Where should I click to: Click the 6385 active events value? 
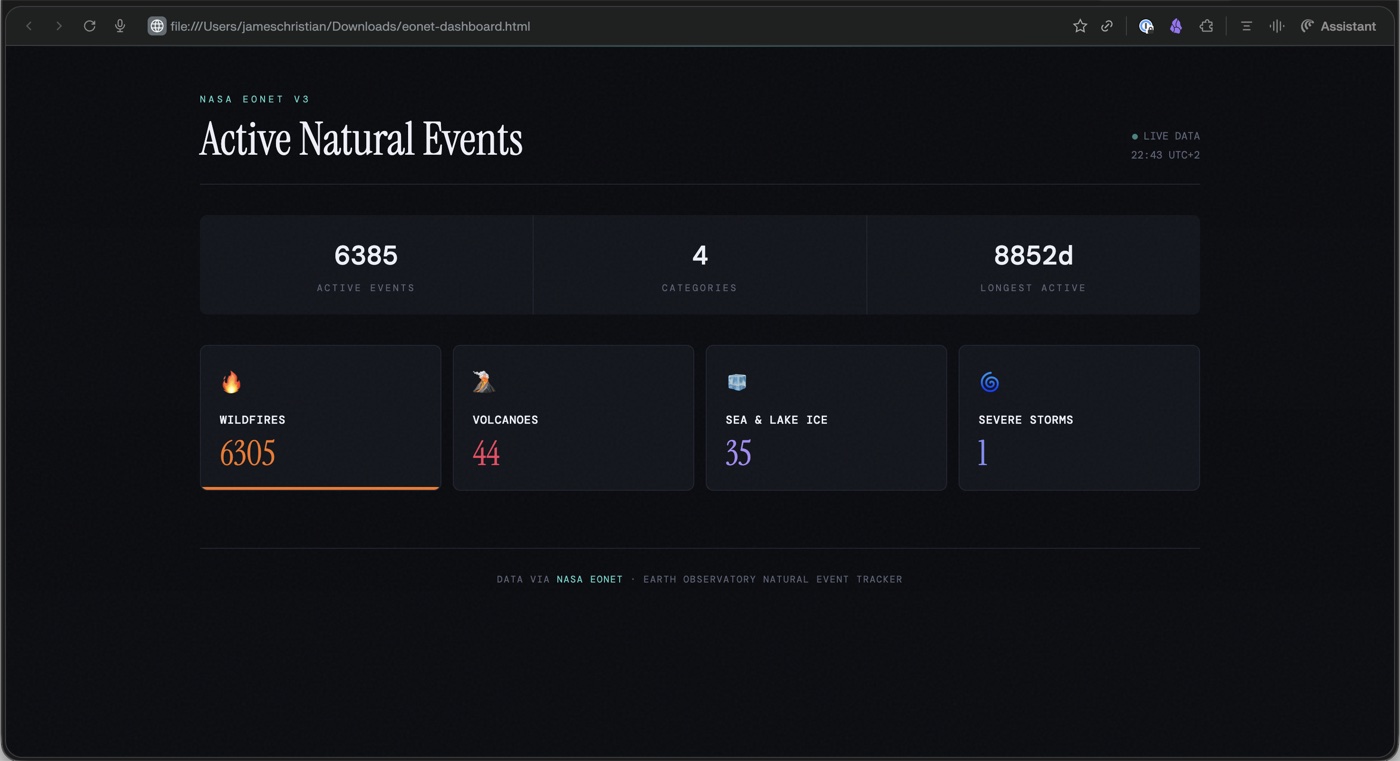pos(366,256)
